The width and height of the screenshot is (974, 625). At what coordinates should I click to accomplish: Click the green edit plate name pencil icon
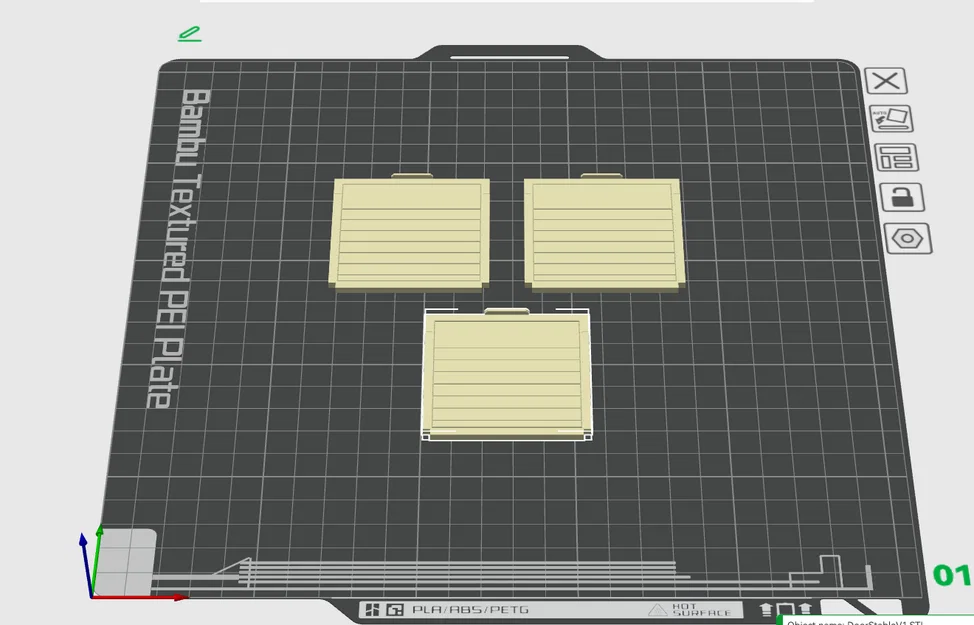(189, 34)
